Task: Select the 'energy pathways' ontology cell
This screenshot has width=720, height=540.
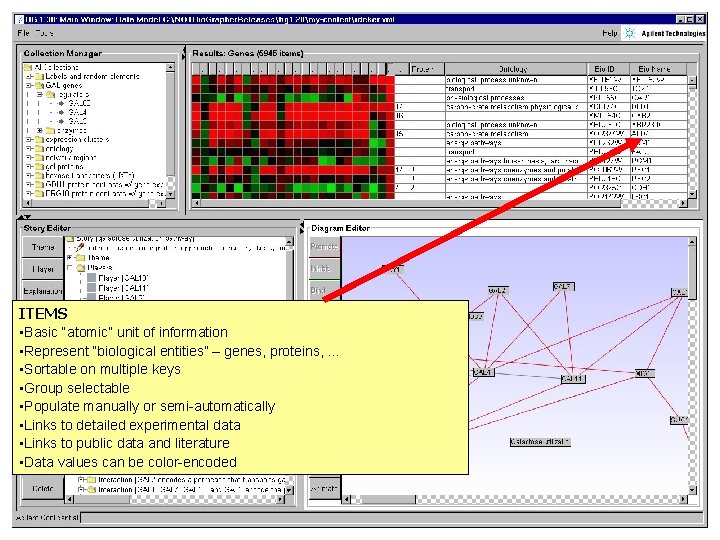Action: [516, 143]
